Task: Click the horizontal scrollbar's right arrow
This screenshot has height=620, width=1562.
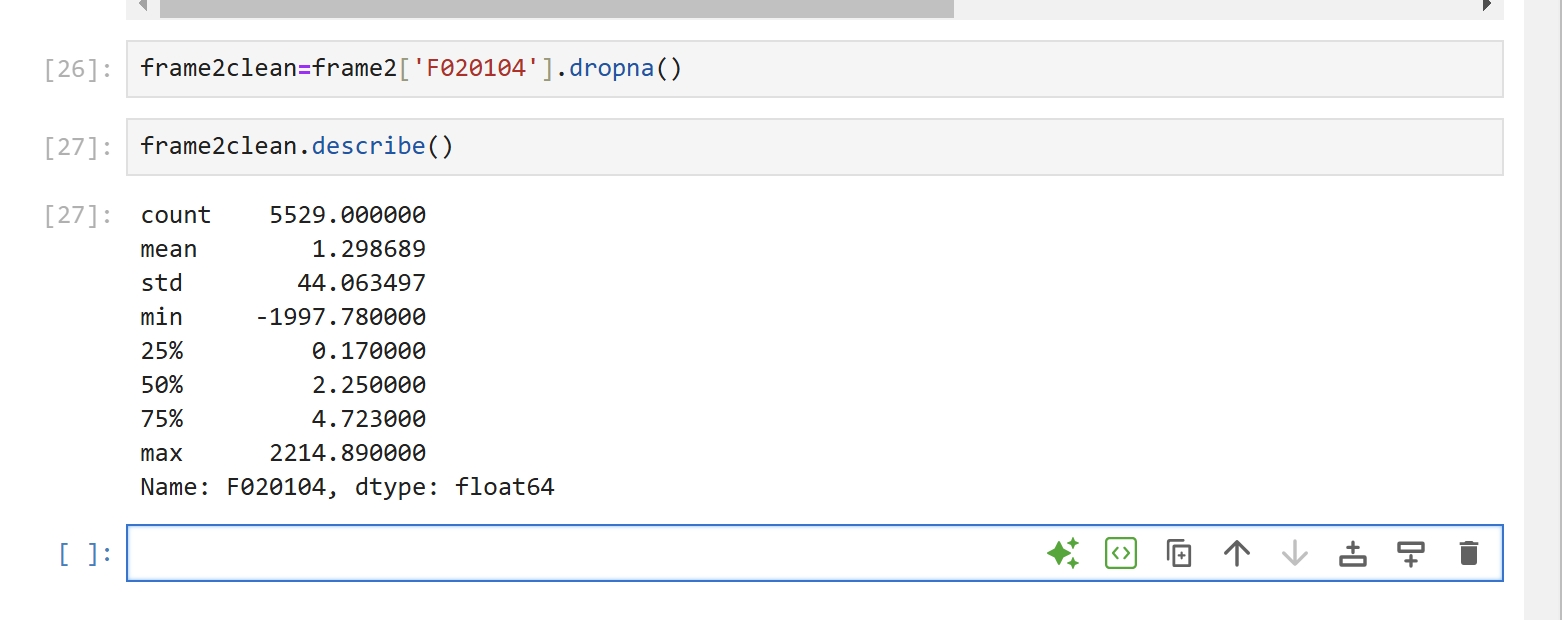Action: coord(1487,6)
